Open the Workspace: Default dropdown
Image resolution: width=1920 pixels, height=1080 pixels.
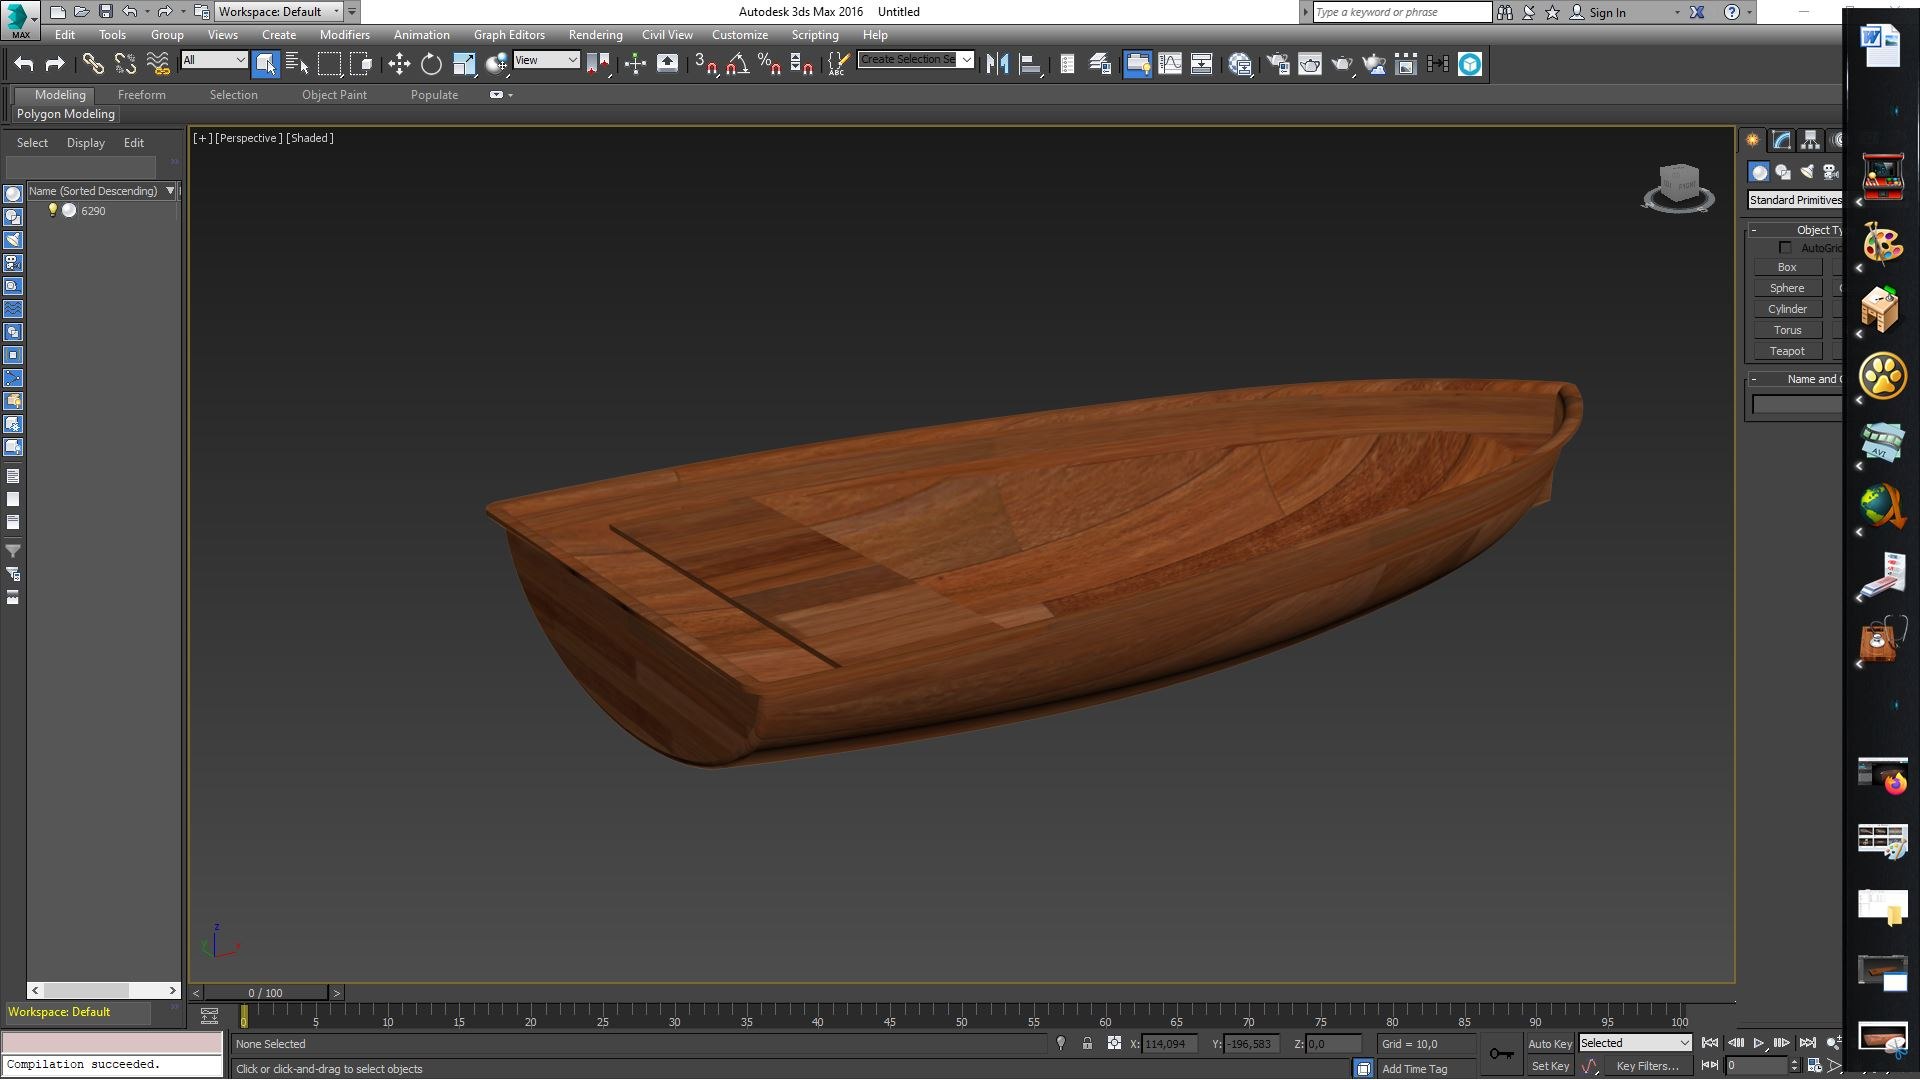279,12
